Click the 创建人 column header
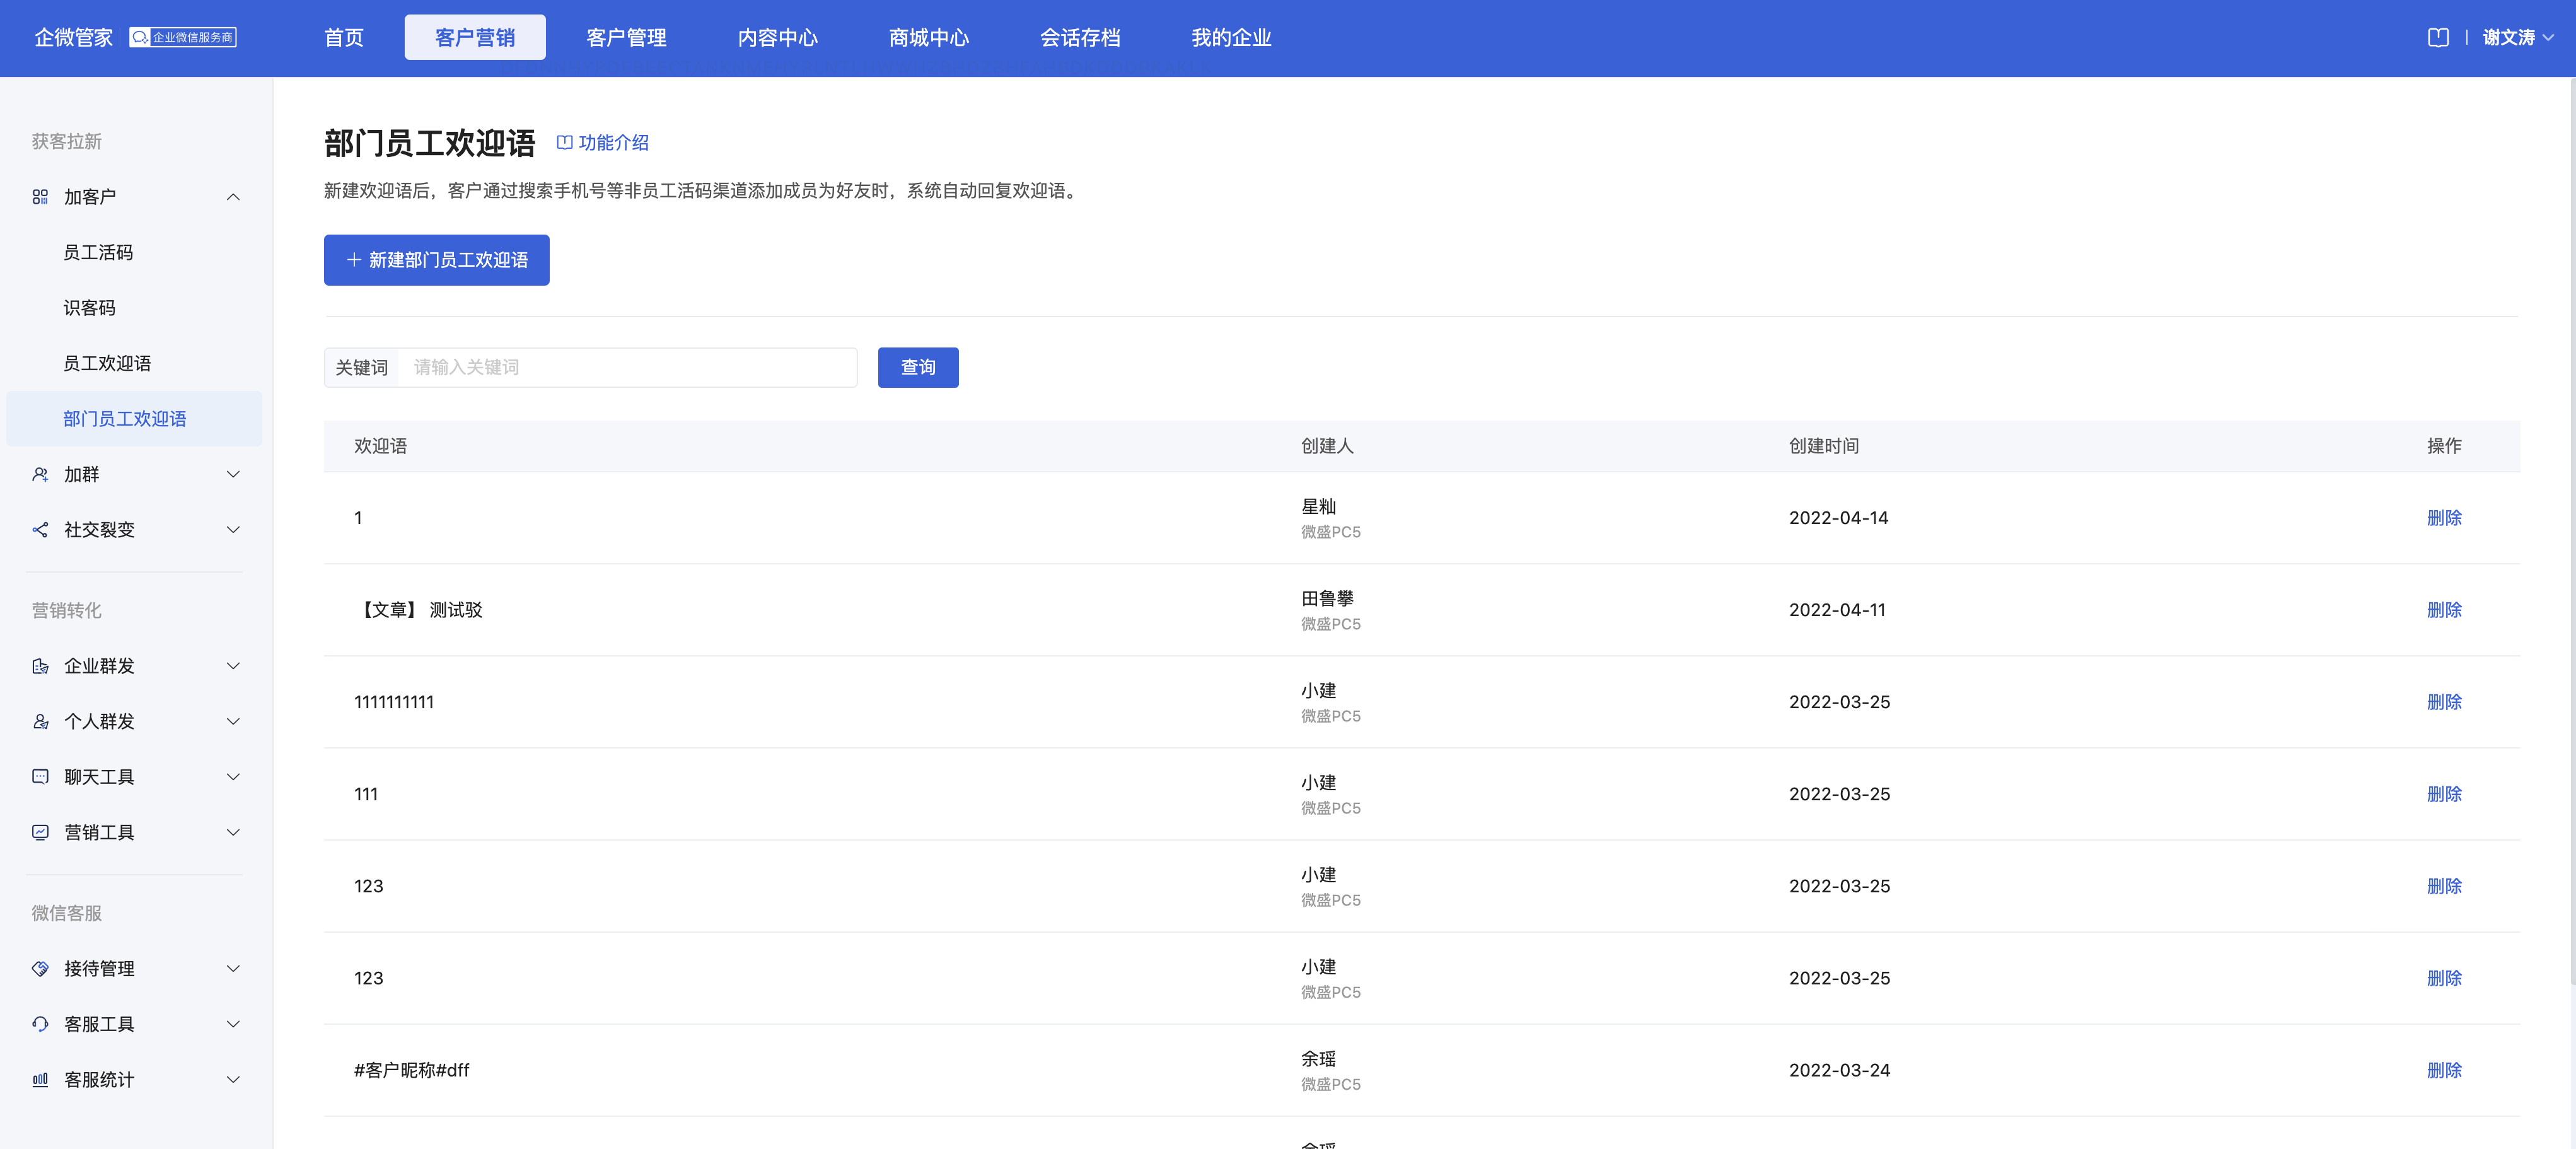The height and width of the screenshot is (1149, 2576). coord(1327,446)
